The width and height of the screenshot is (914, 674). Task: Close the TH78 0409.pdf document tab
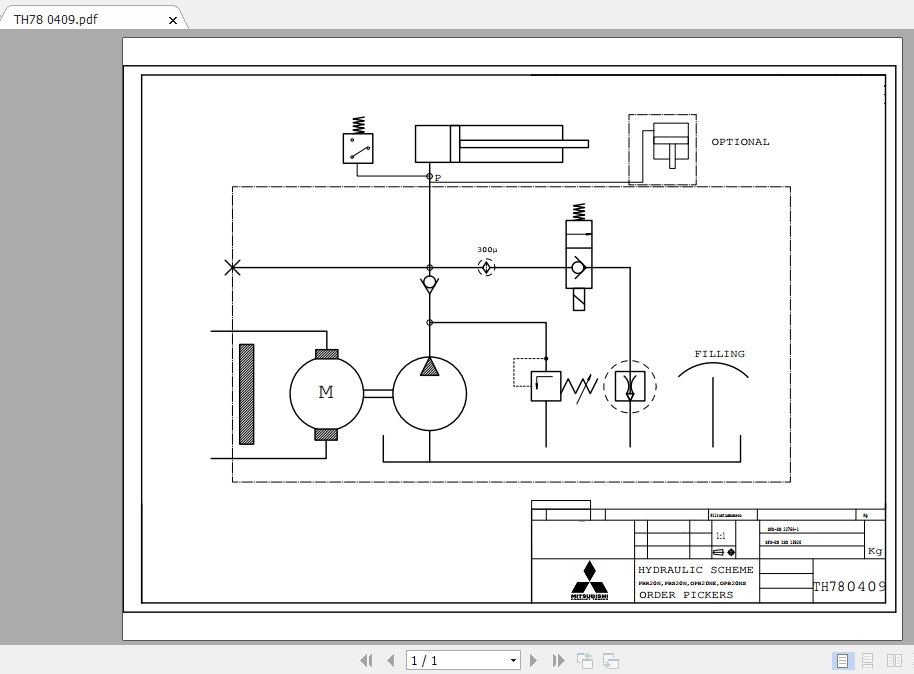[171, 19]
